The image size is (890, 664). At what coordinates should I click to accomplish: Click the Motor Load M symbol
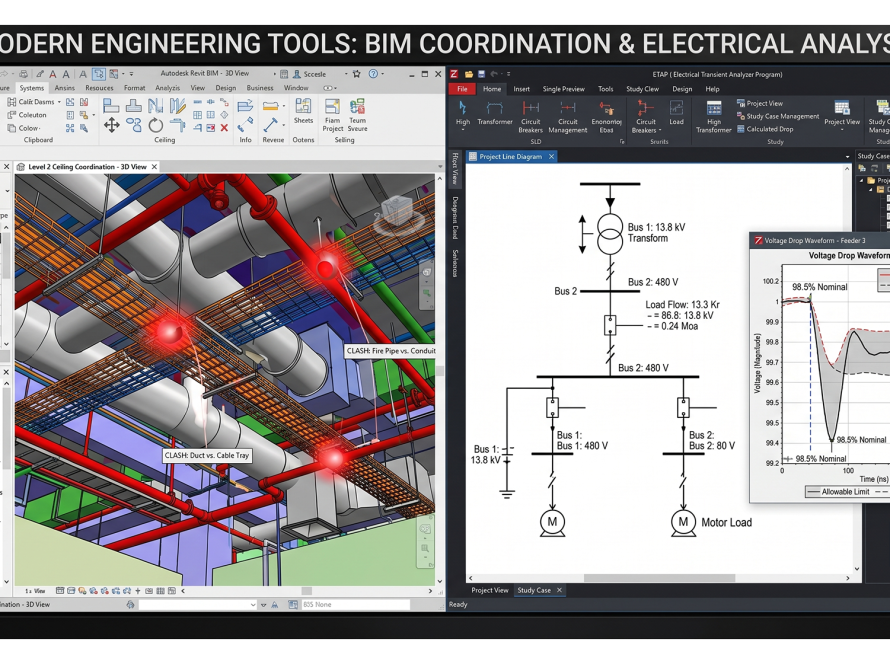click(x=683, y=523)
